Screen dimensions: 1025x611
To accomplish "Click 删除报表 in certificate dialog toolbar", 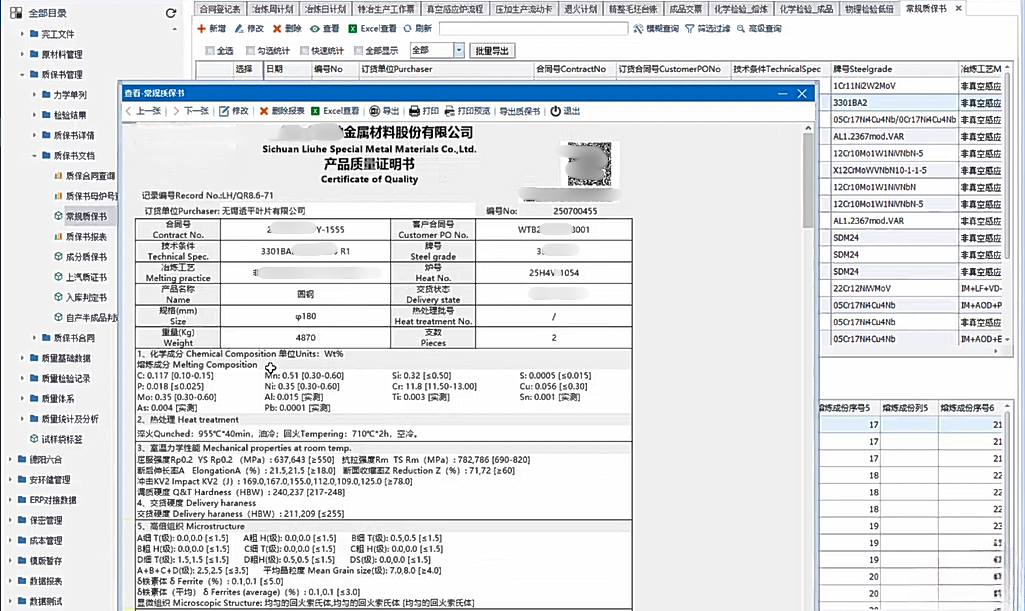I will pyautogui.click(x=282, y=111).
